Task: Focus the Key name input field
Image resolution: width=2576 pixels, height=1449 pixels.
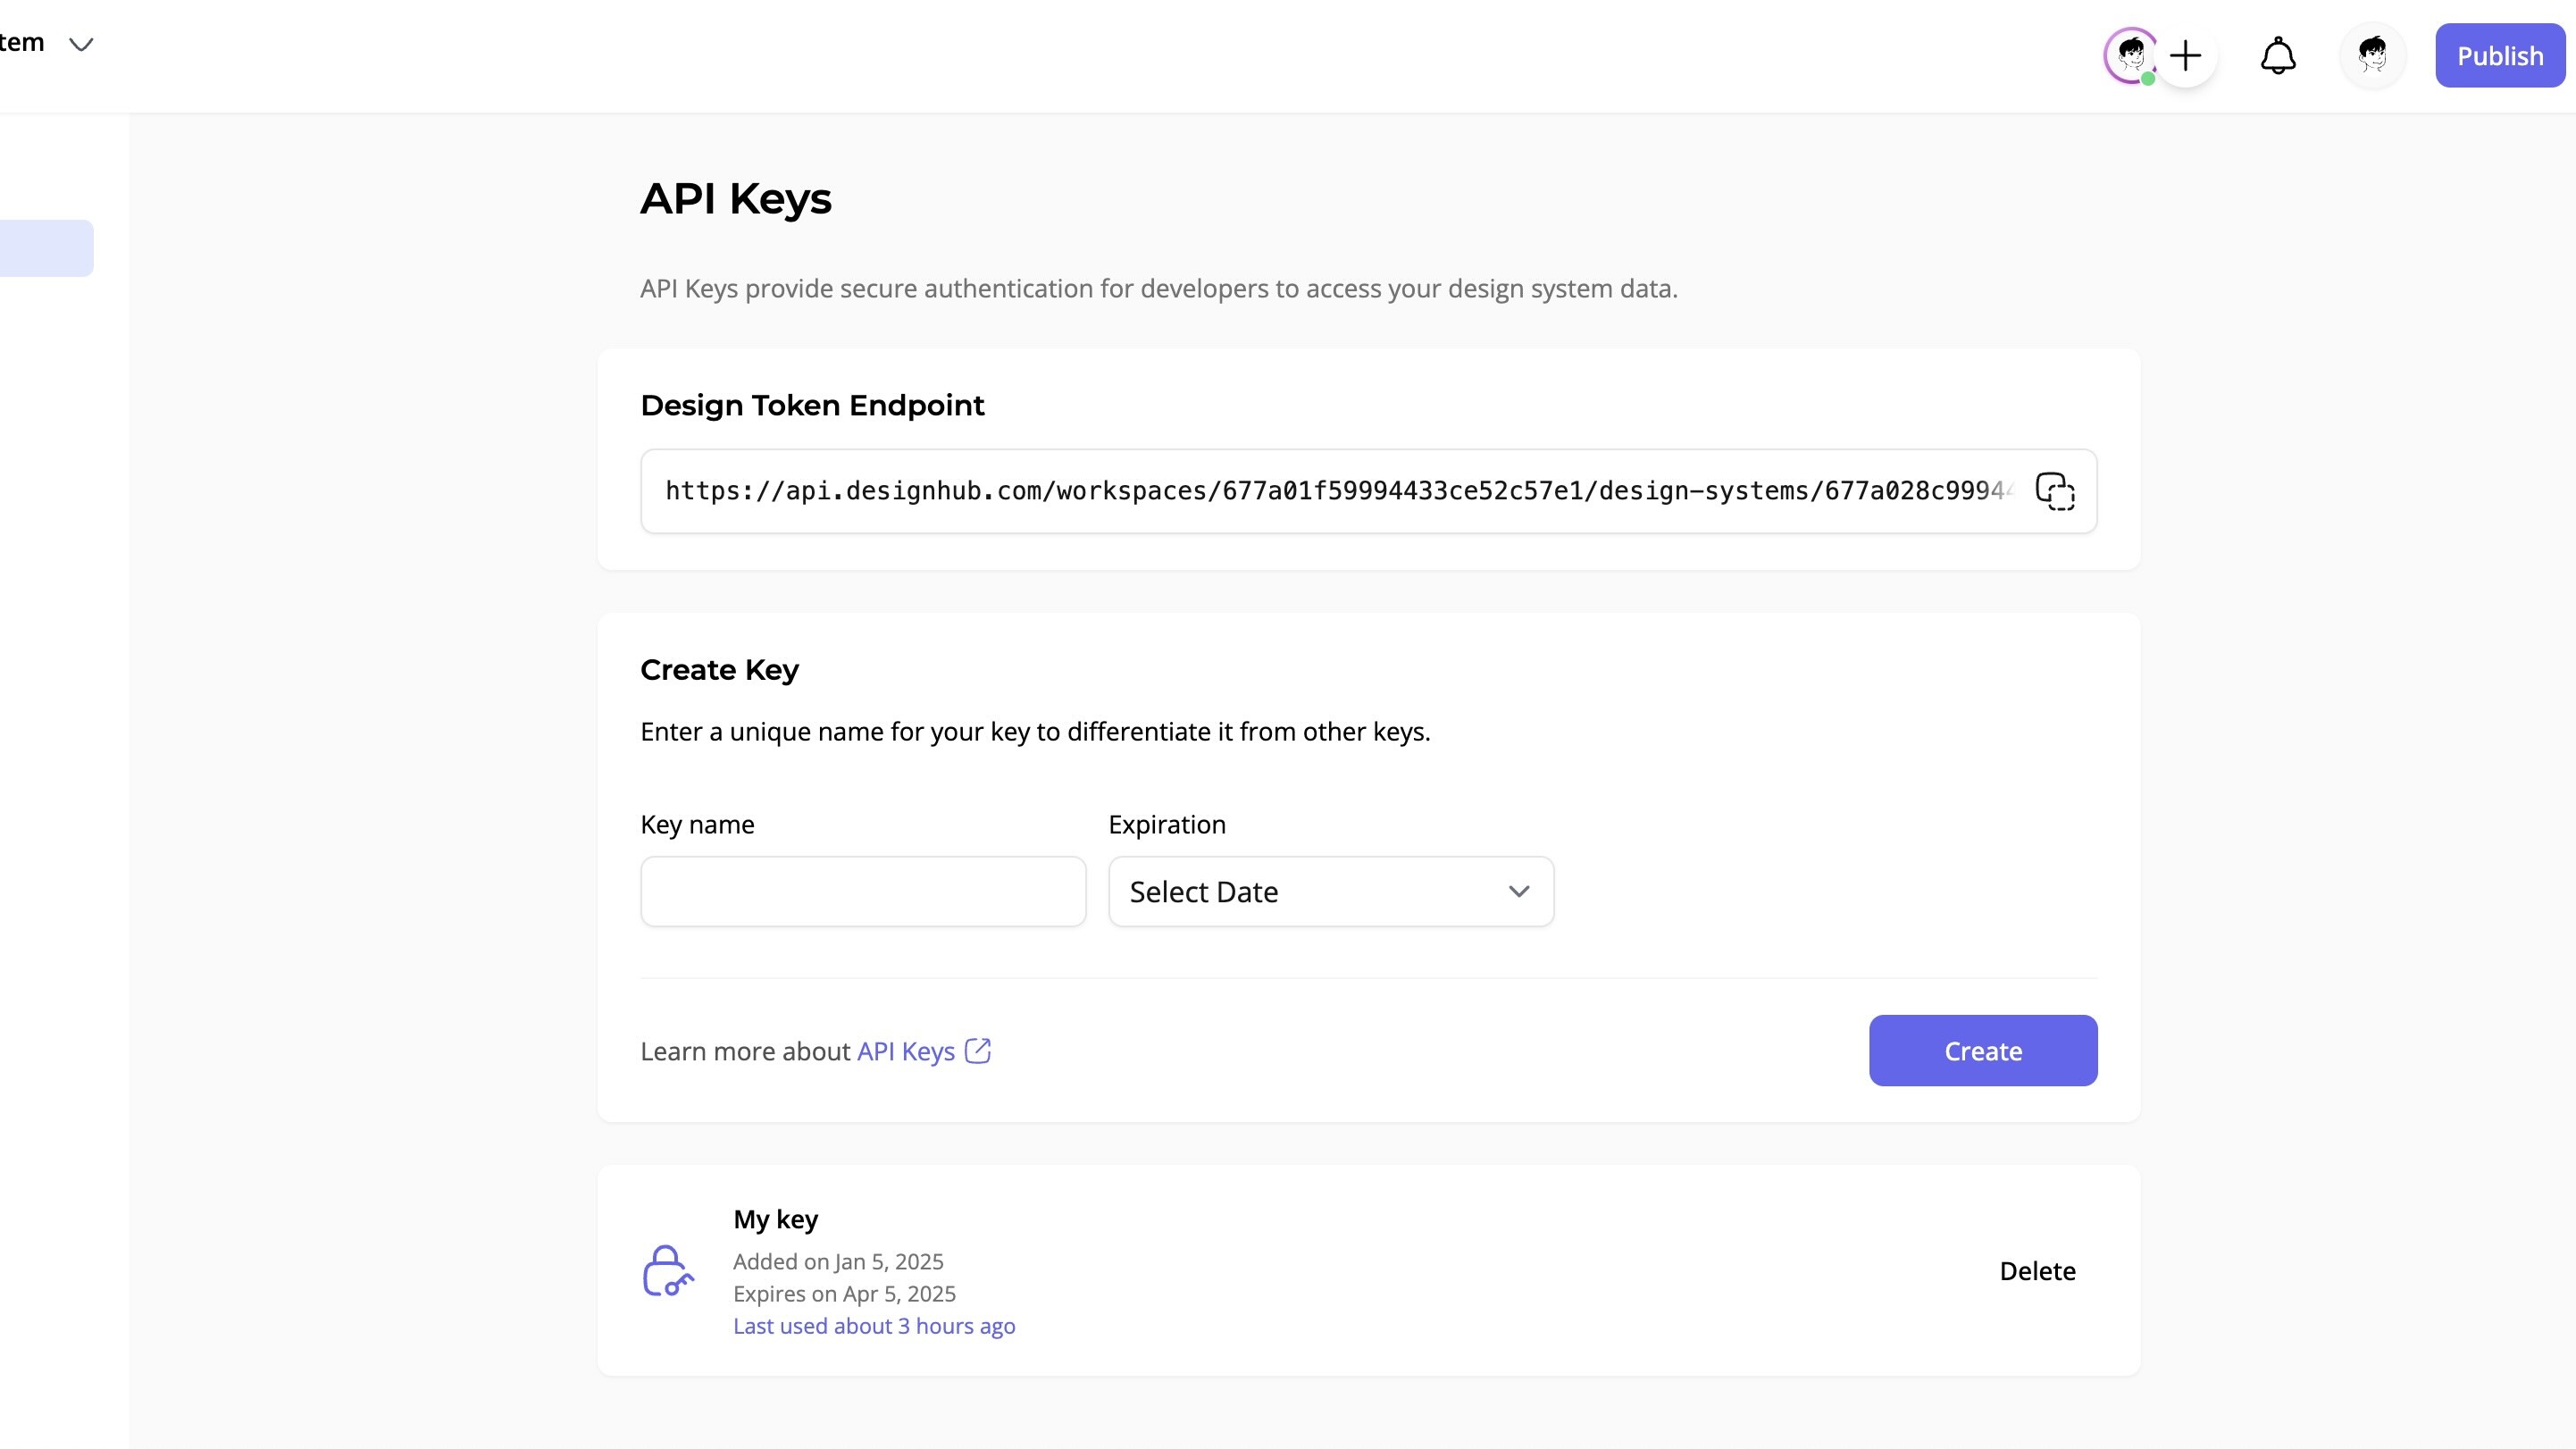Action: click(863, 891)
